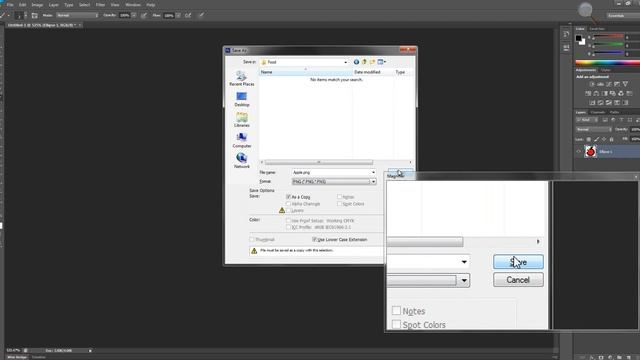Image resolution: width=640 pixels, height=360 pixels.
Task: Add Photo Filter adjustment icon
Action: (613, 93)
